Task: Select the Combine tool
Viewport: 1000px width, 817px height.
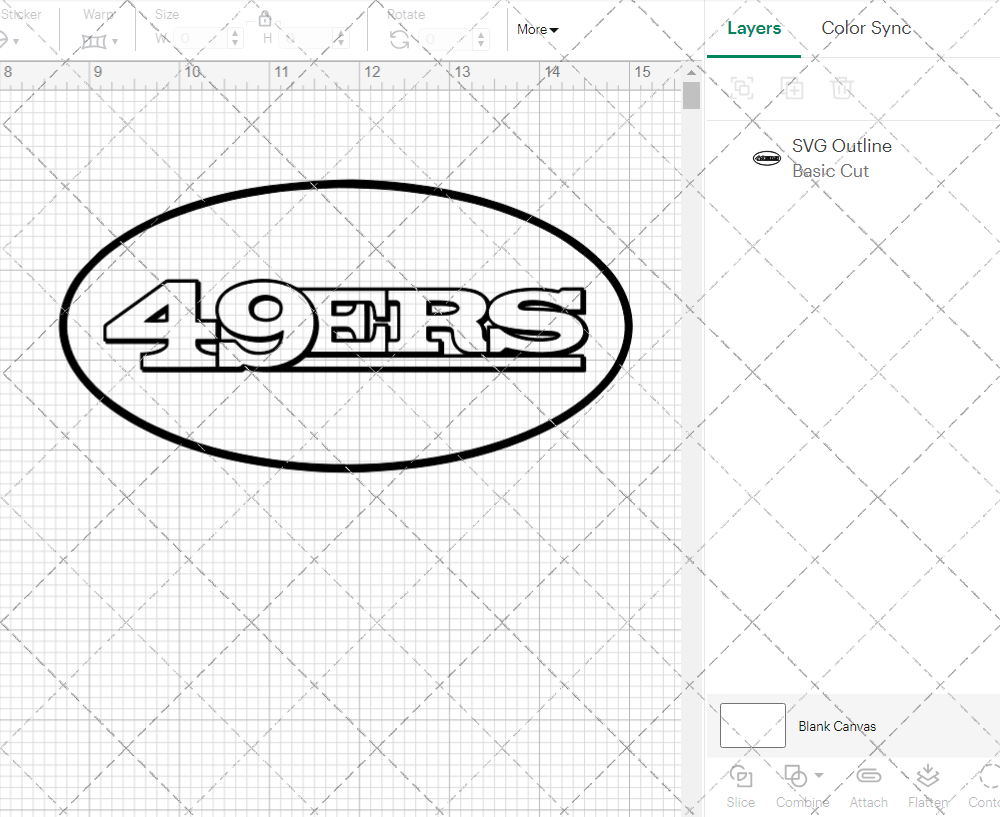Action: click(x=796, y=787)
